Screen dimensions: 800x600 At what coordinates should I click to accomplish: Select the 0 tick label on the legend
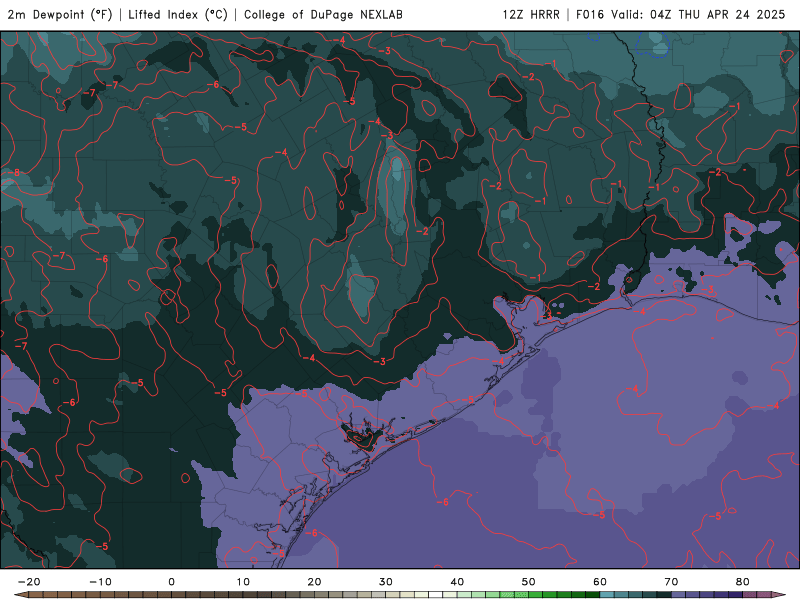coord(171,582)
